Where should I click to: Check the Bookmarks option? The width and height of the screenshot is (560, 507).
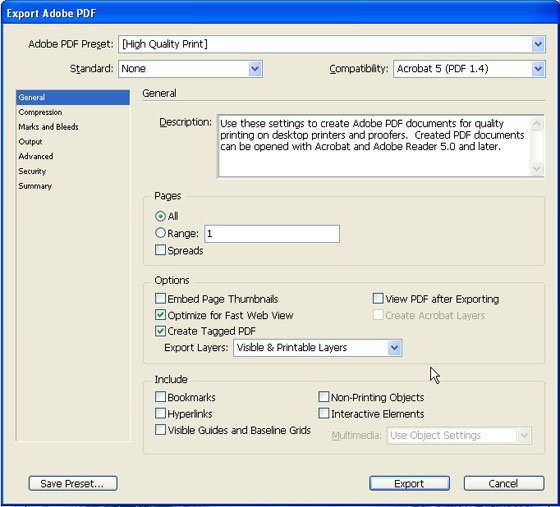tap(160, 397)
